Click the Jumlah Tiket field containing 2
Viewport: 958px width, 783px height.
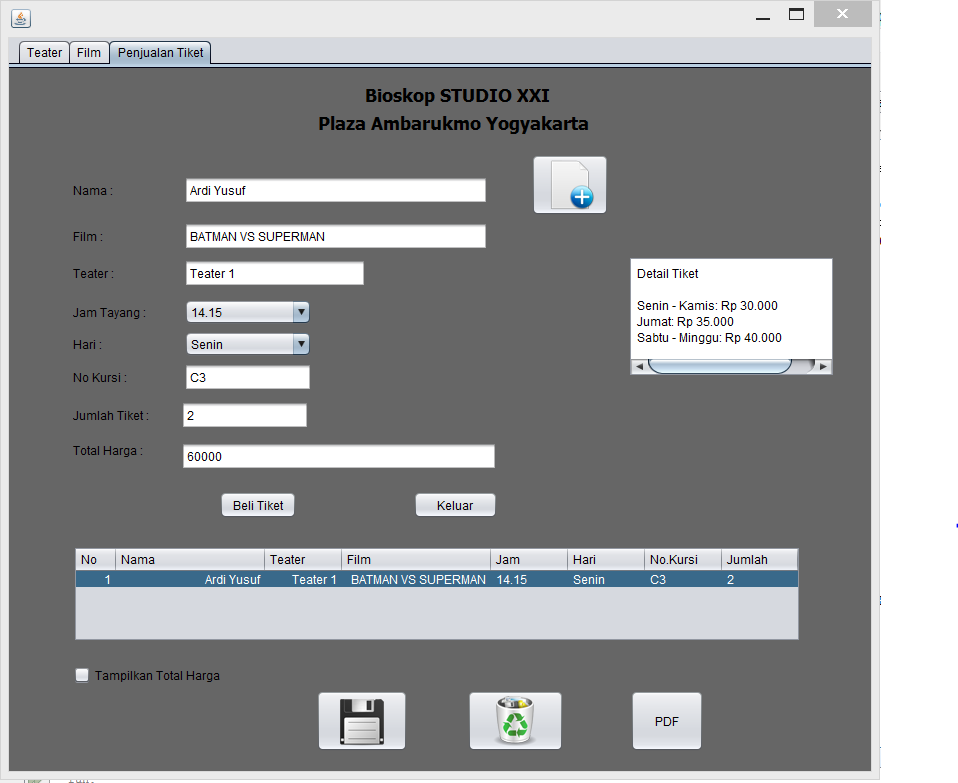tap(244, 415)
